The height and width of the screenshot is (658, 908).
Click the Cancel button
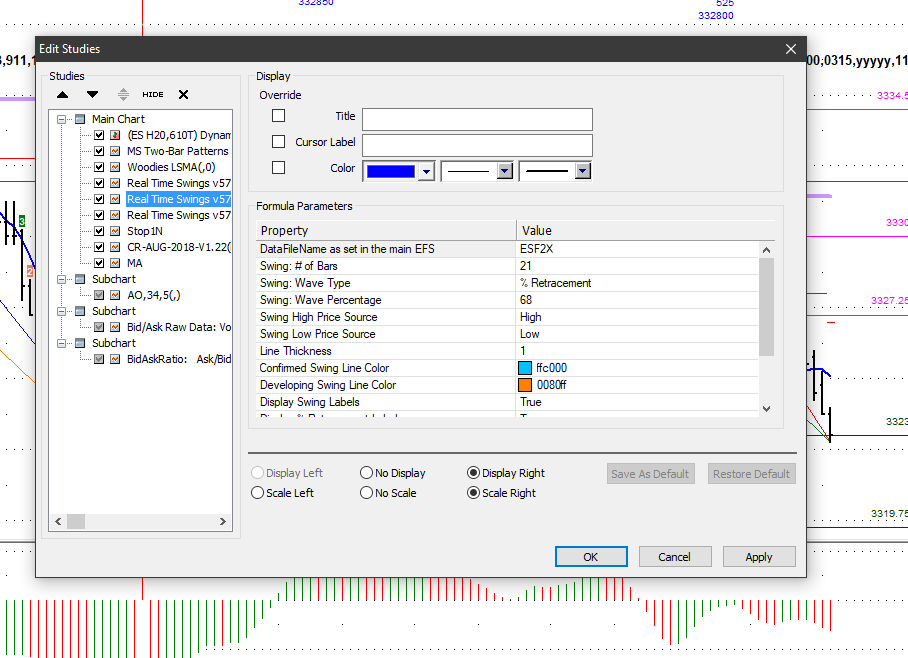(x=675, y=557)
